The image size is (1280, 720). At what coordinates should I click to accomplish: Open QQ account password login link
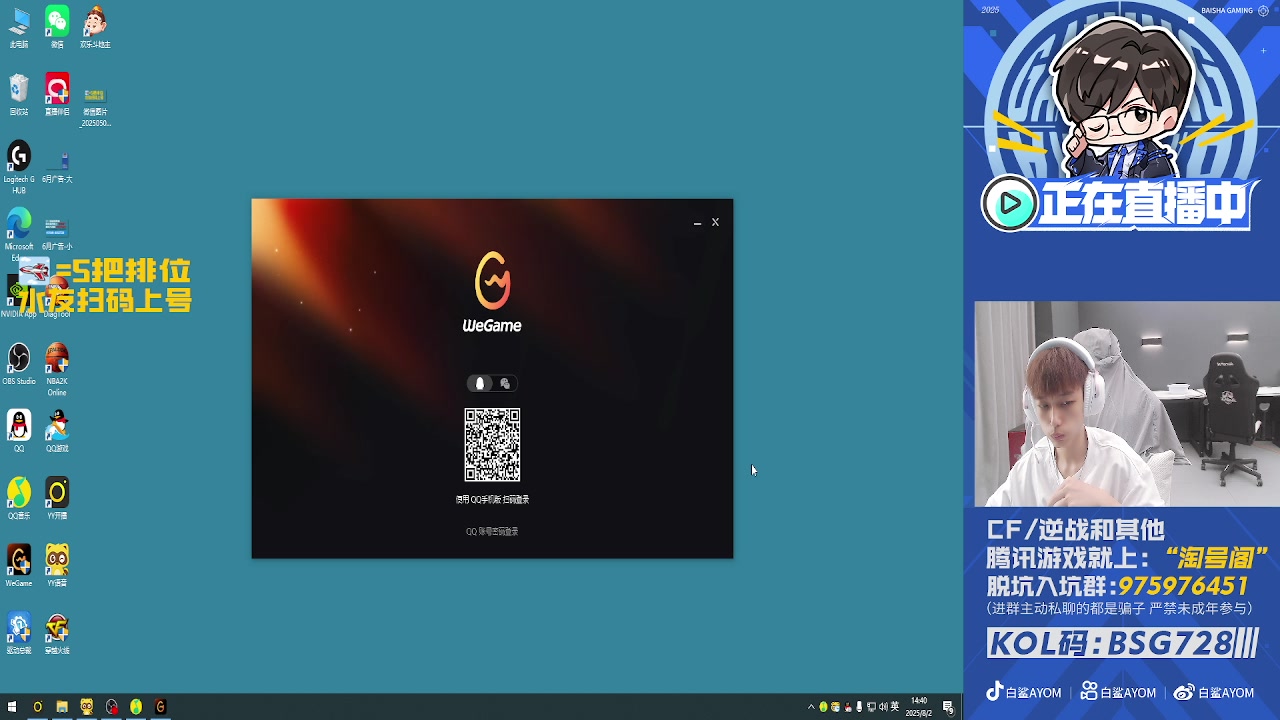point(492,532)
